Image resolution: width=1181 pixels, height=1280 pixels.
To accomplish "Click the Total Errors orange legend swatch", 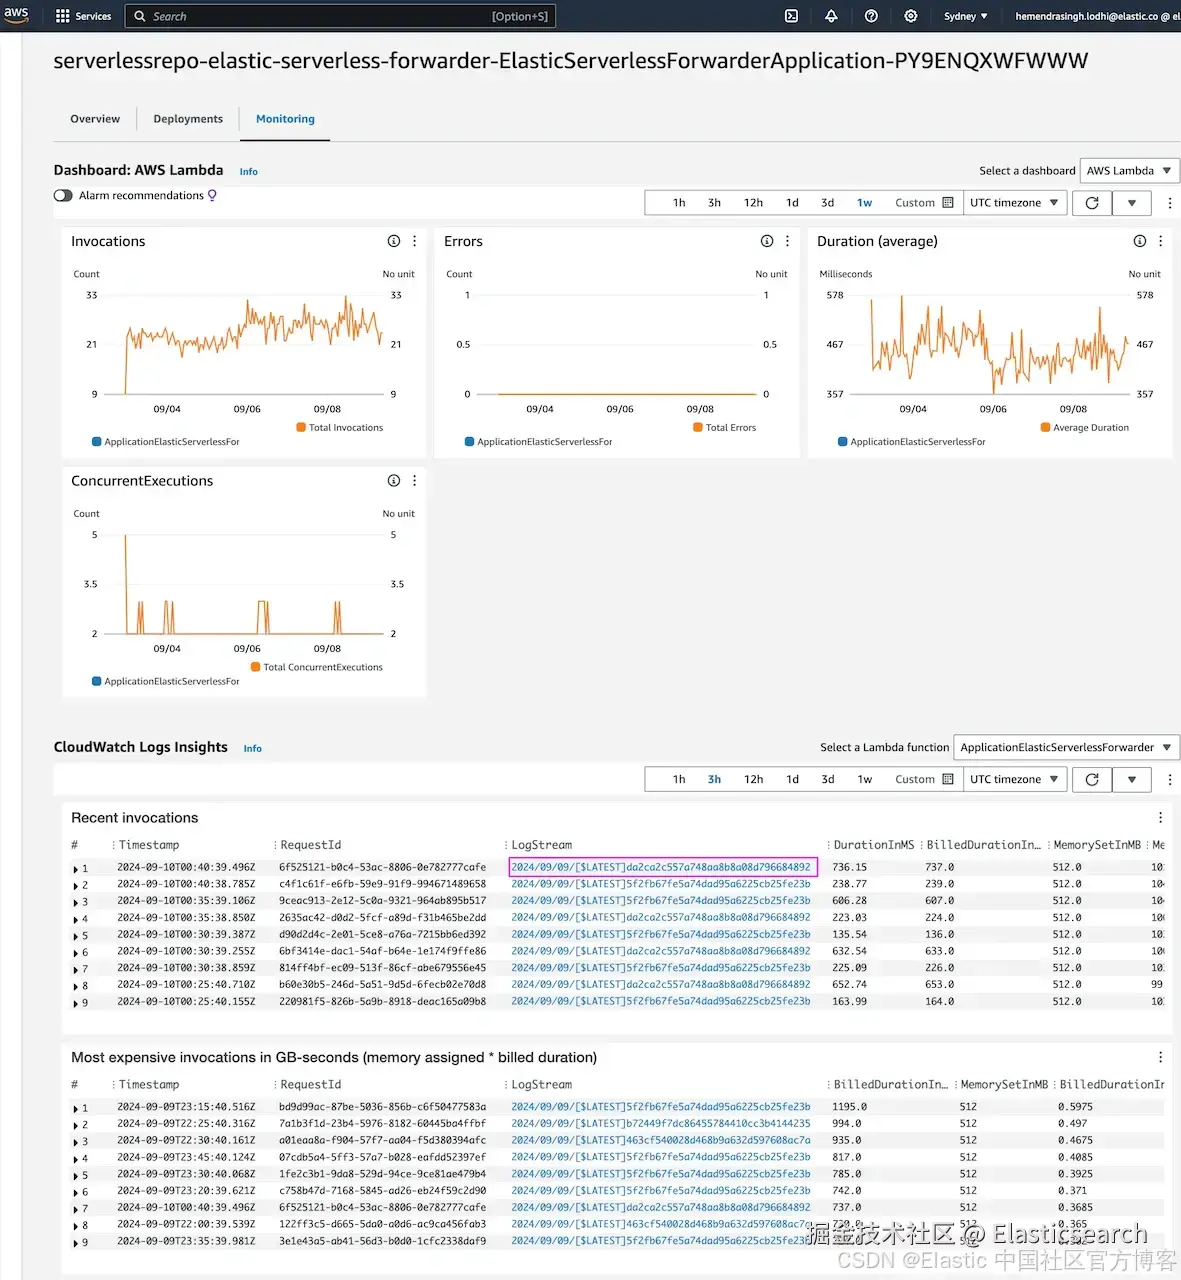I will (x=698, y=427).
